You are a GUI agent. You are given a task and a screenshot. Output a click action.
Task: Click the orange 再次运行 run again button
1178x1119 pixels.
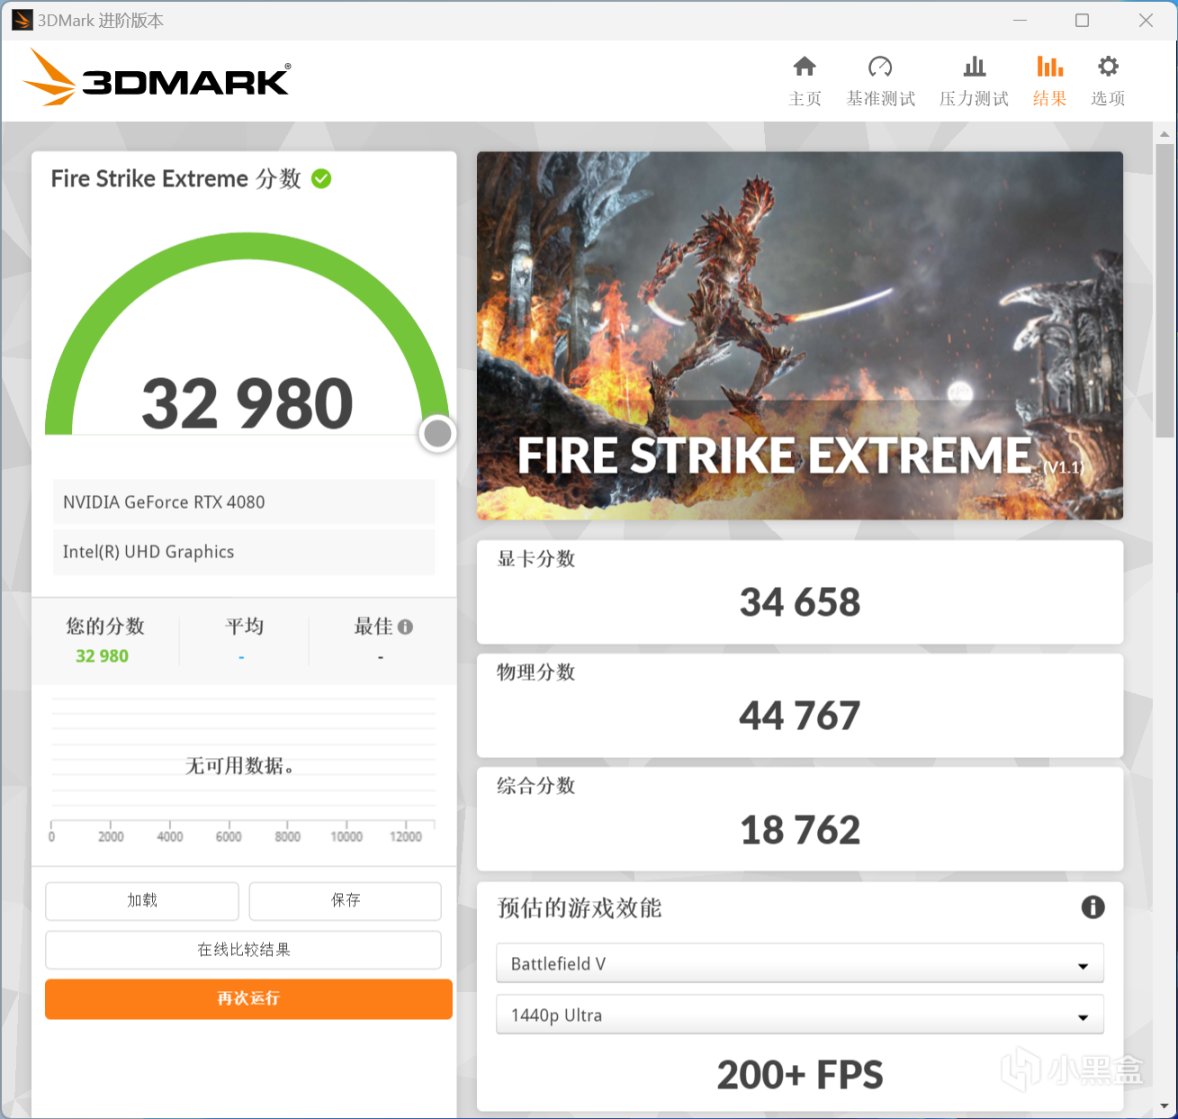[x=249, y=999]
